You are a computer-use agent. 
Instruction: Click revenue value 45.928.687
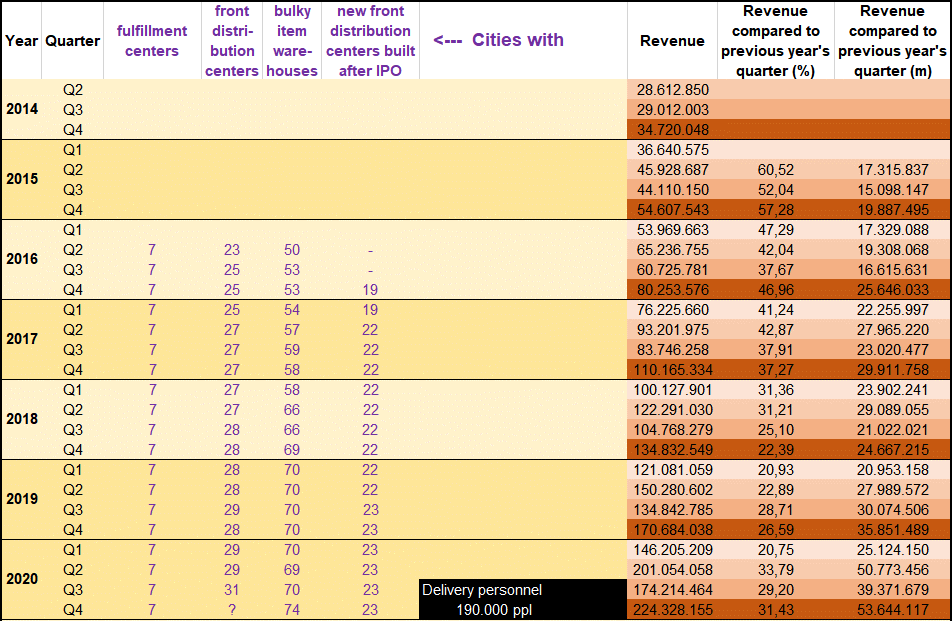[673, 170]
